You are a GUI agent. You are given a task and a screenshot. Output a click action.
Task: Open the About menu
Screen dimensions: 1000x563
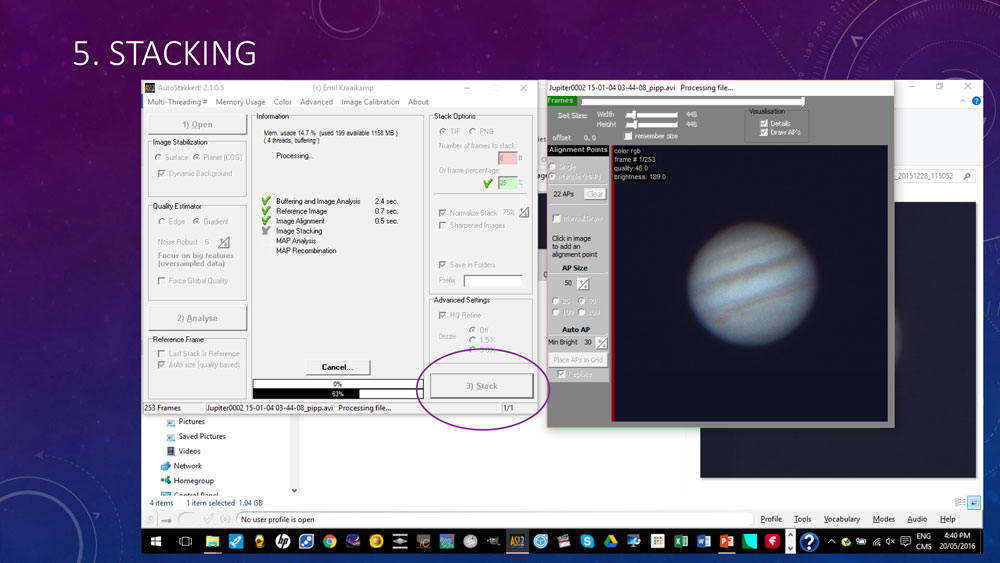tap(418, 102)
